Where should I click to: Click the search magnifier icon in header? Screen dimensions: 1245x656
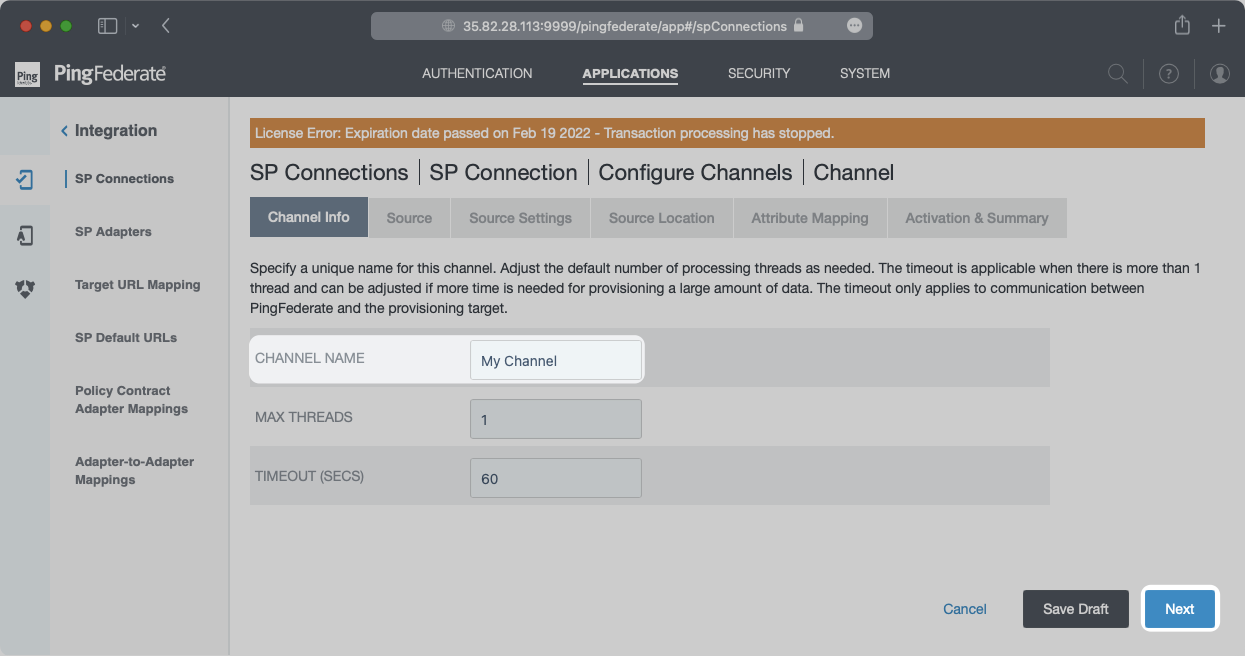[x=1118, y=74]
